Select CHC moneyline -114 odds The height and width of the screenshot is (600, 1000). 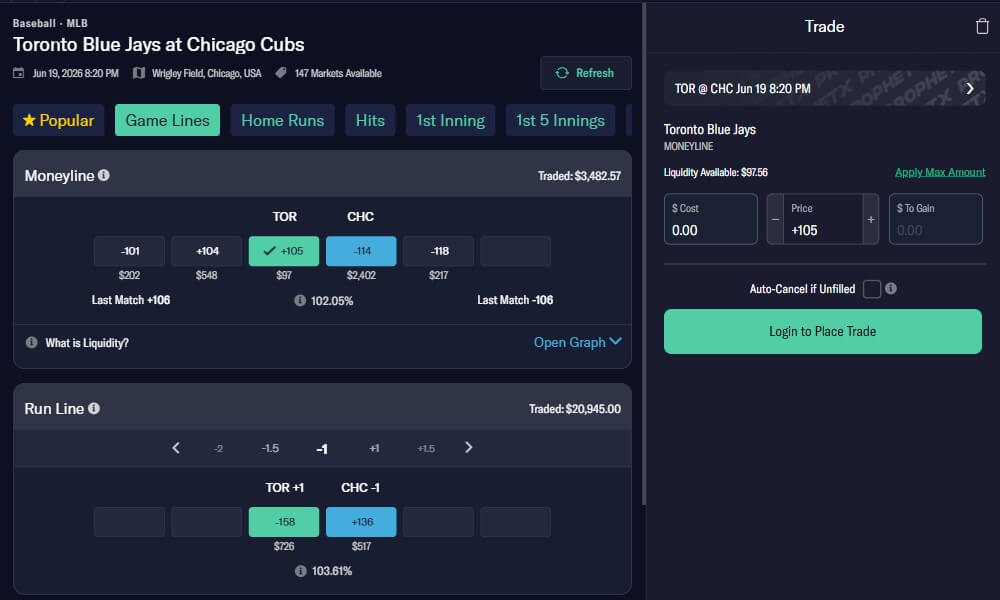coord(361,251)
